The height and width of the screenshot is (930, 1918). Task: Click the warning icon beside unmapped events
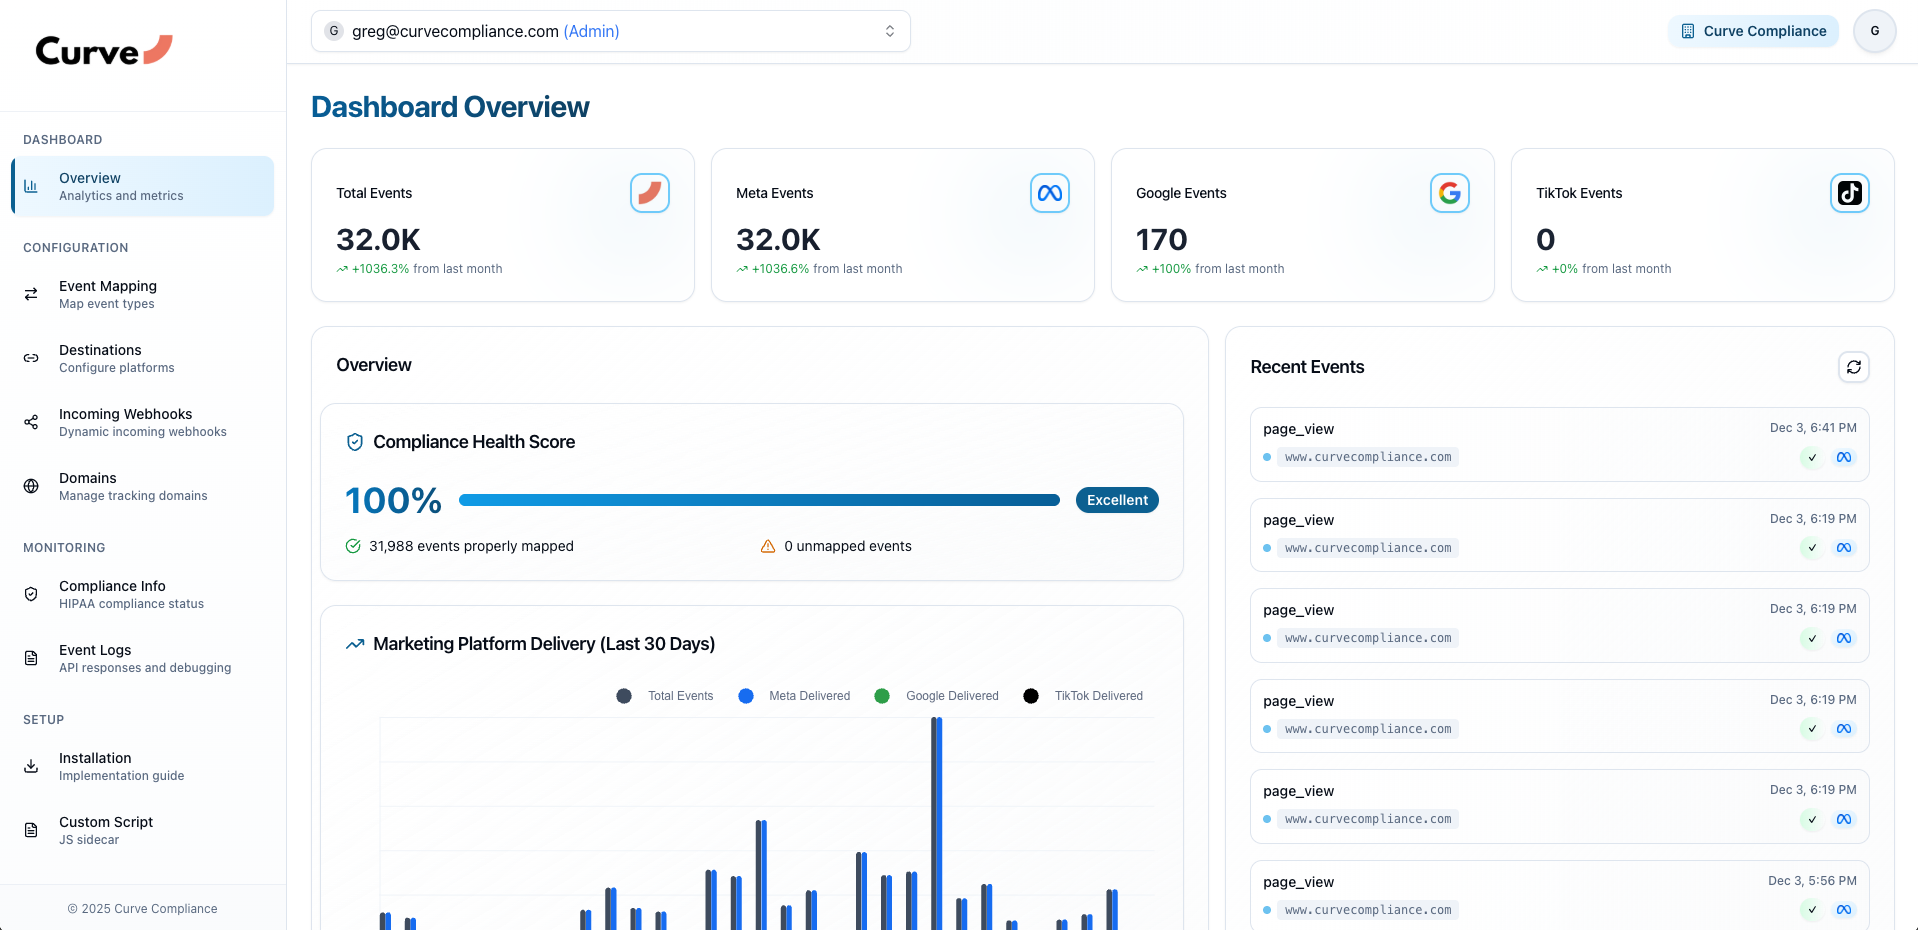pyautogui.click(x=768, y=546)
